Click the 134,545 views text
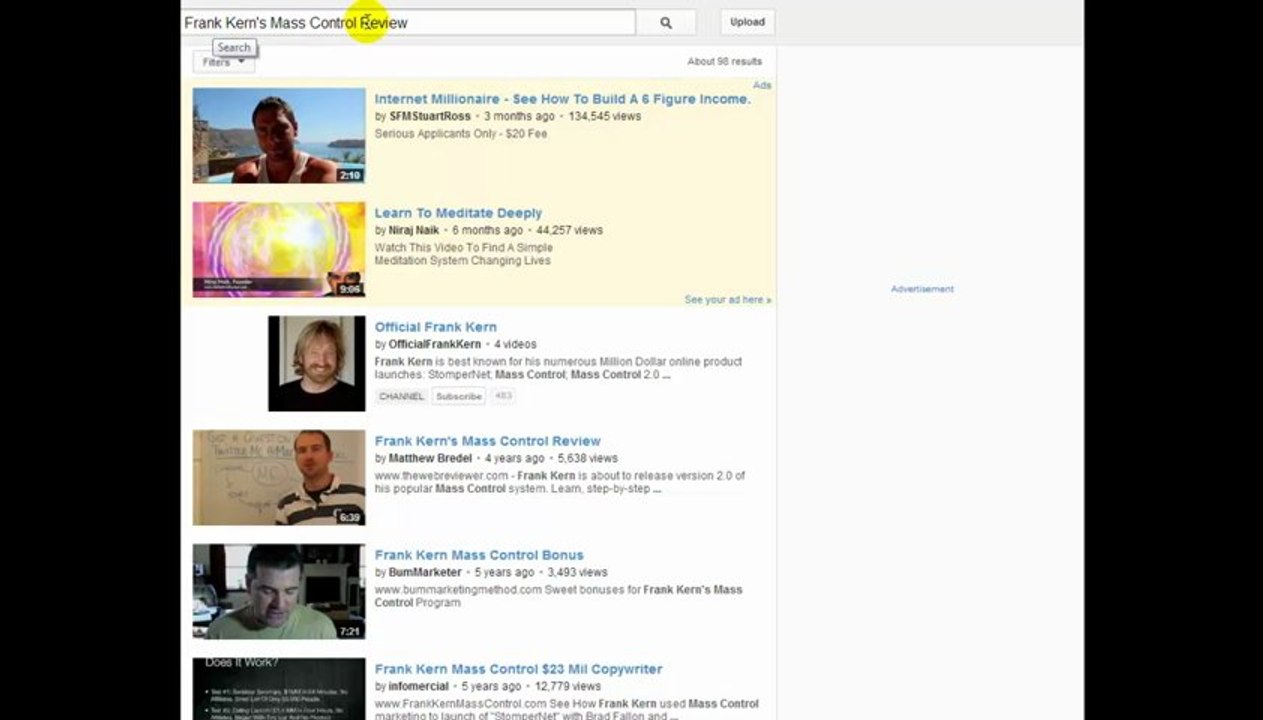Image resolution: width=1263 pixels, height=720 pixels. [x=605, y=116]
